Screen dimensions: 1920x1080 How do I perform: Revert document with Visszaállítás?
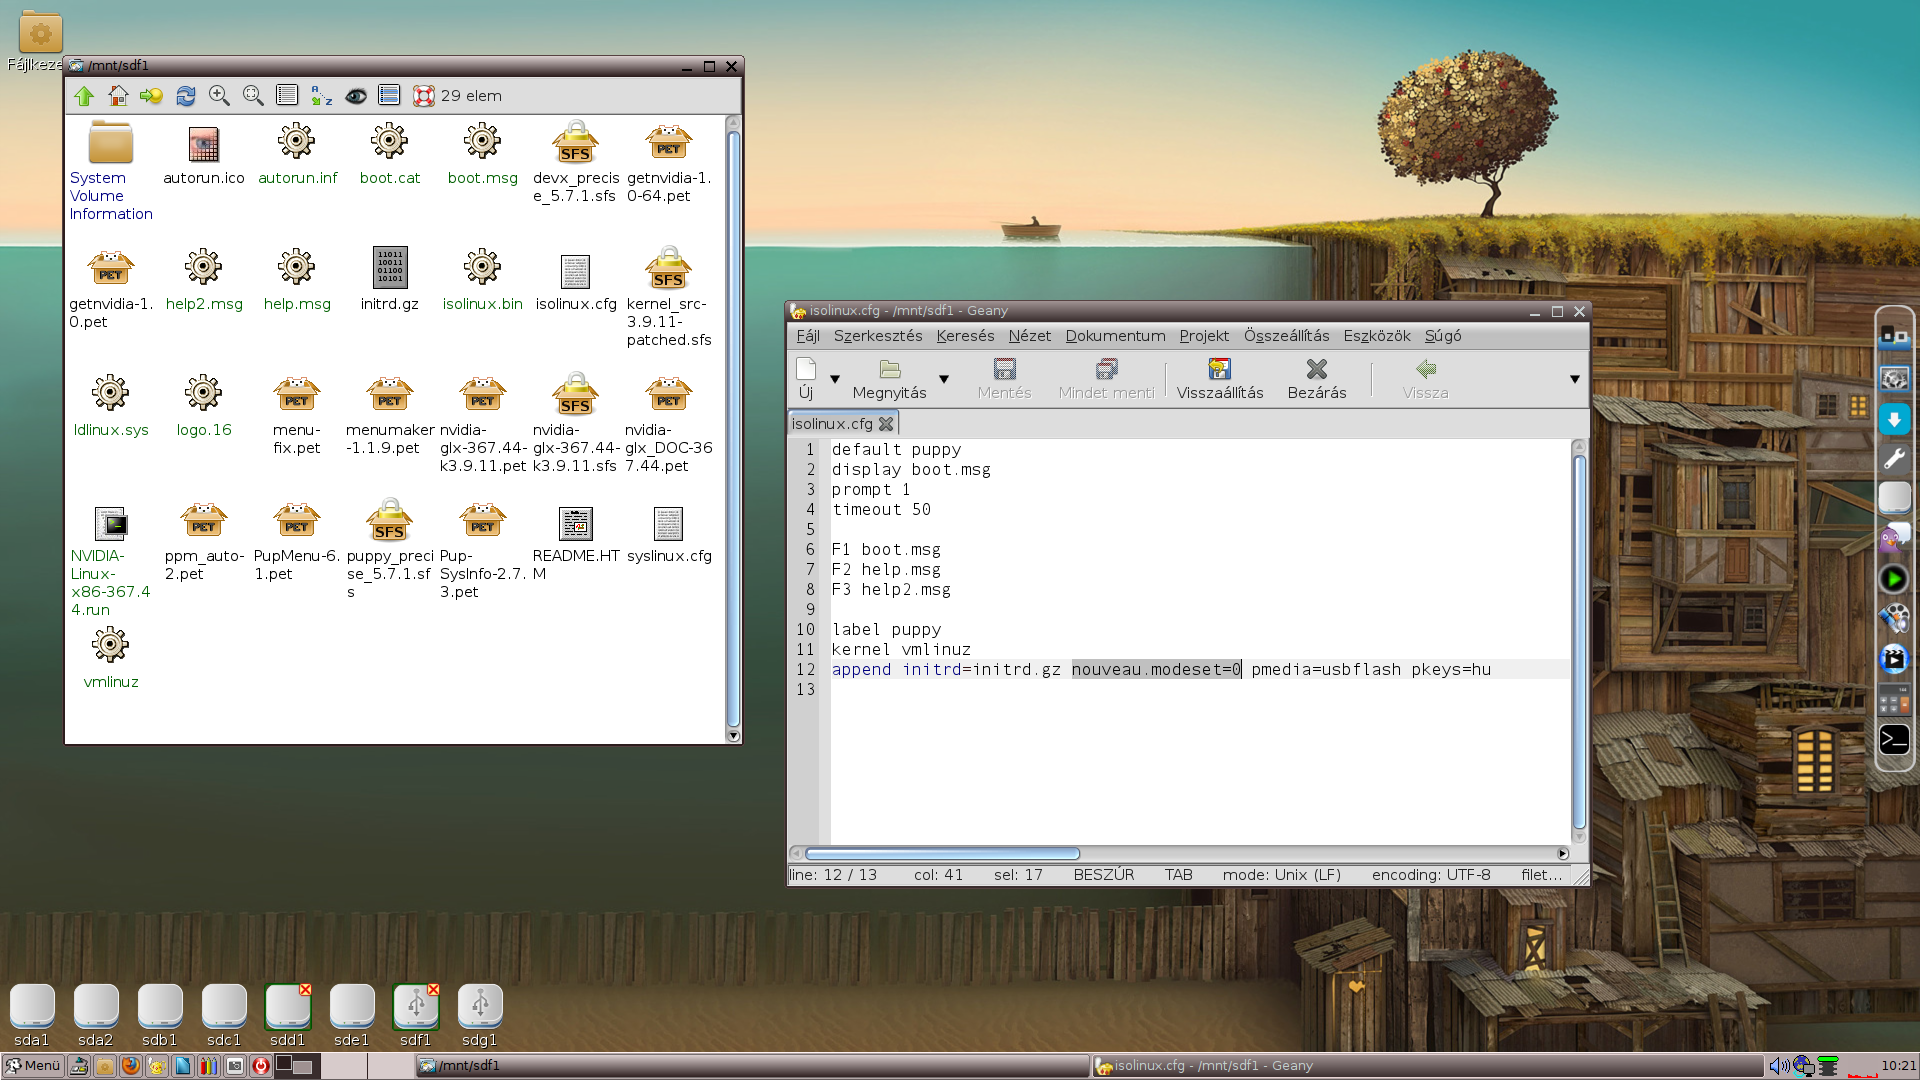pyautogui.click(x=1219, y=379)
